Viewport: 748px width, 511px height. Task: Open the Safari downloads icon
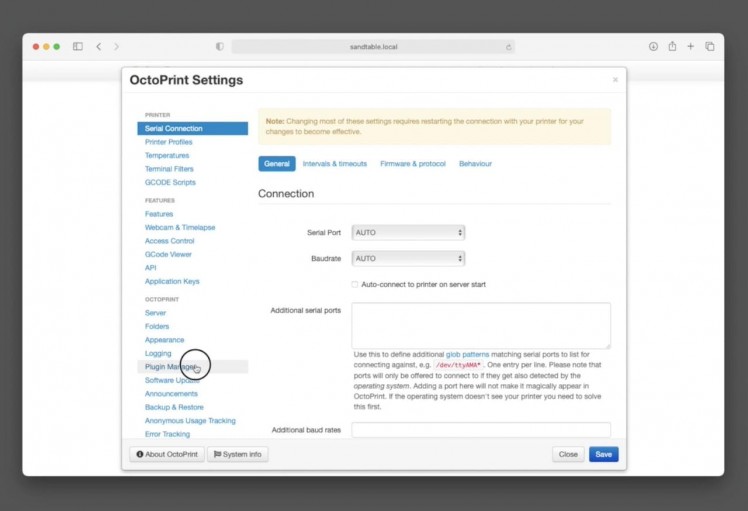pyautogui.click(x=653, y=46)
